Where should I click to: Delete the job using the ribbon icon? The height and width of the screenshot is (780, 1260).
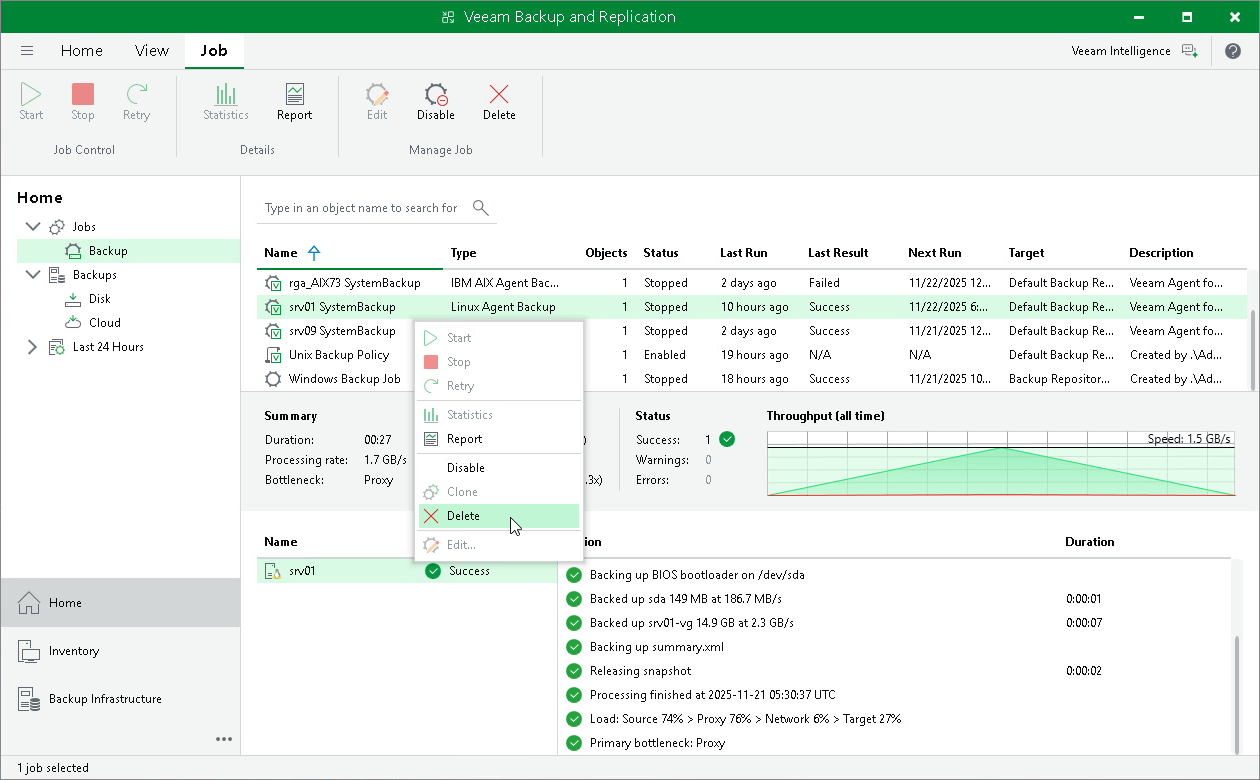pos(499,100)
